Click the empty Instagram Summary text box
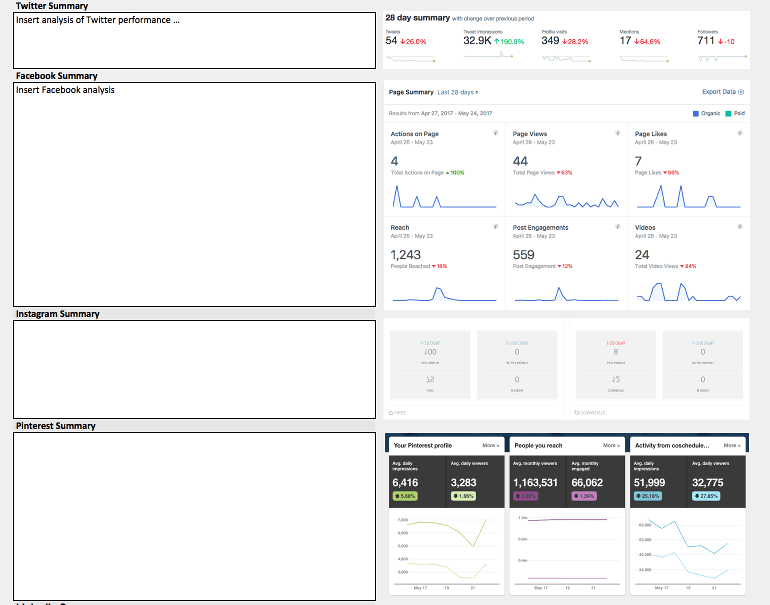 click(x=194, y=369)
